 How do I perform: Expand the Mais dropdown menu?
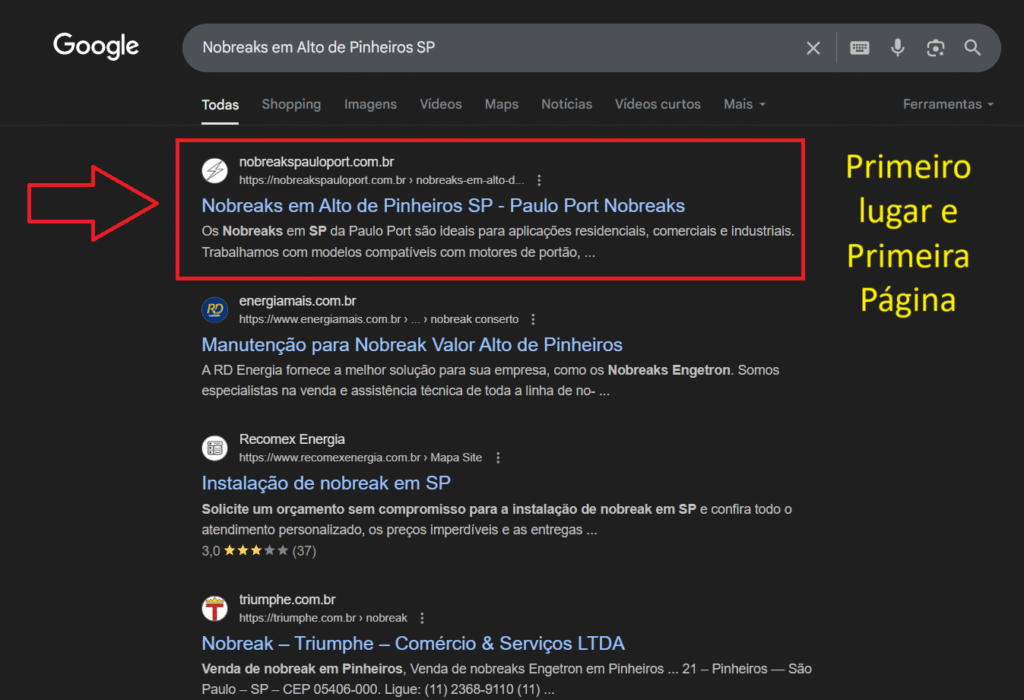(744, 104)
